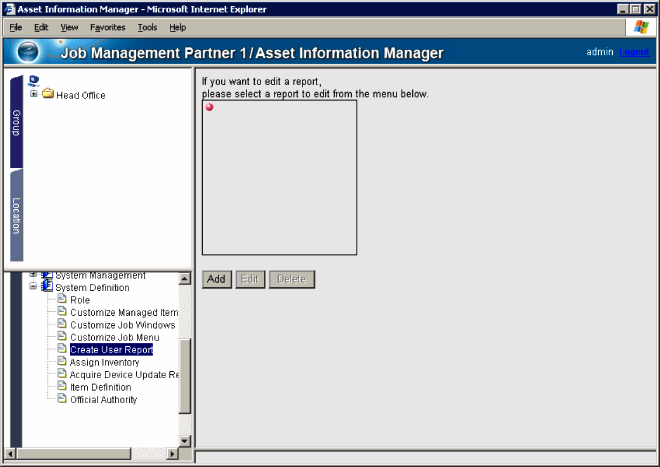Click the red ball icon in report list

[209, 107]
